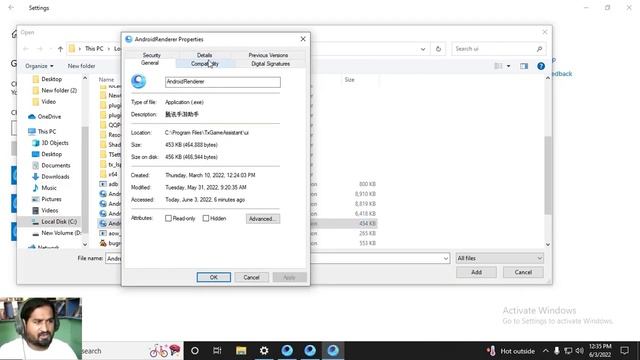Open the Help icon in Open dialog
The height and width of the screenshot is (360, 640).
pyautogui.click(x=541, y=66)
